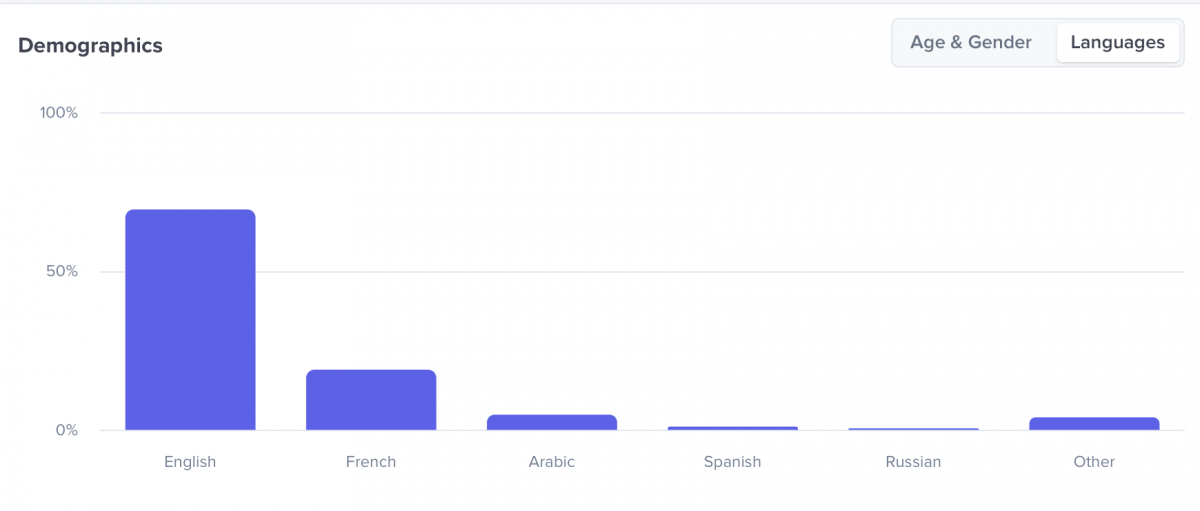
Task: Select the Arabic bar
Action: click(552, 422)
